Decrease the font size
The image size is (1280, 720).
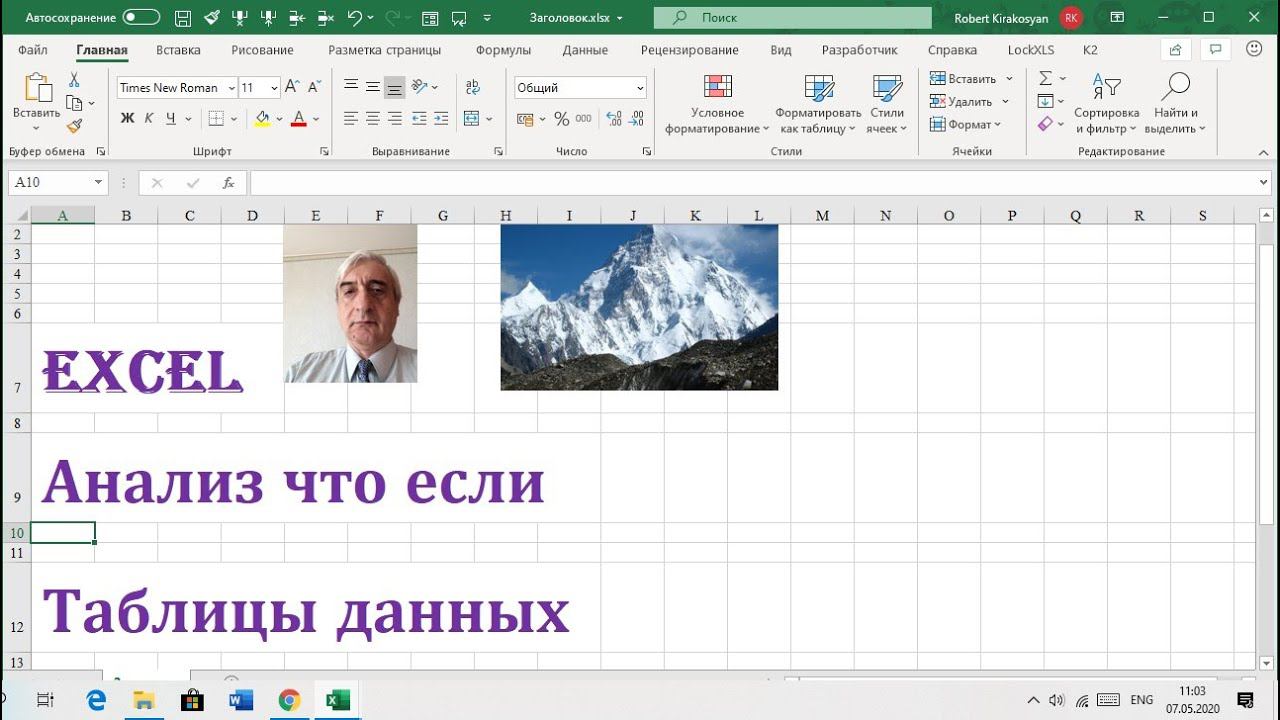tap(314, 88)
